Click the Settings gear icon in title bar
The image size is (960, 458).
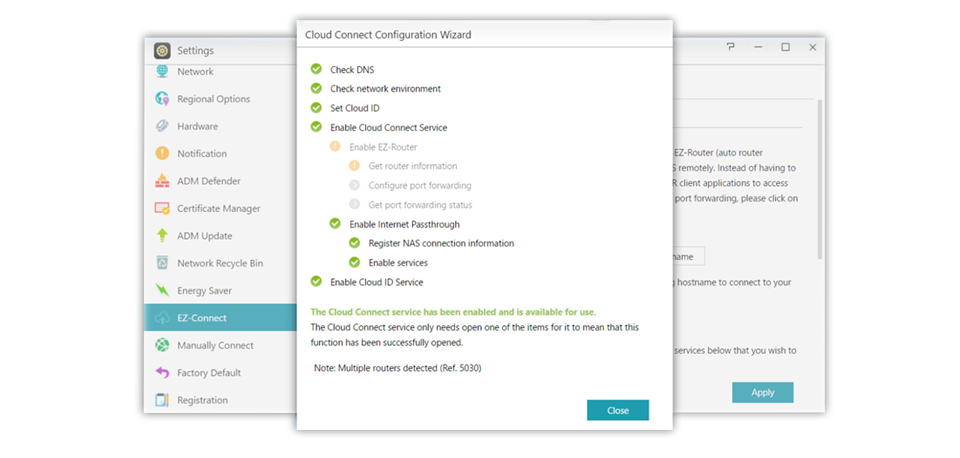click(x=162, y=50)
